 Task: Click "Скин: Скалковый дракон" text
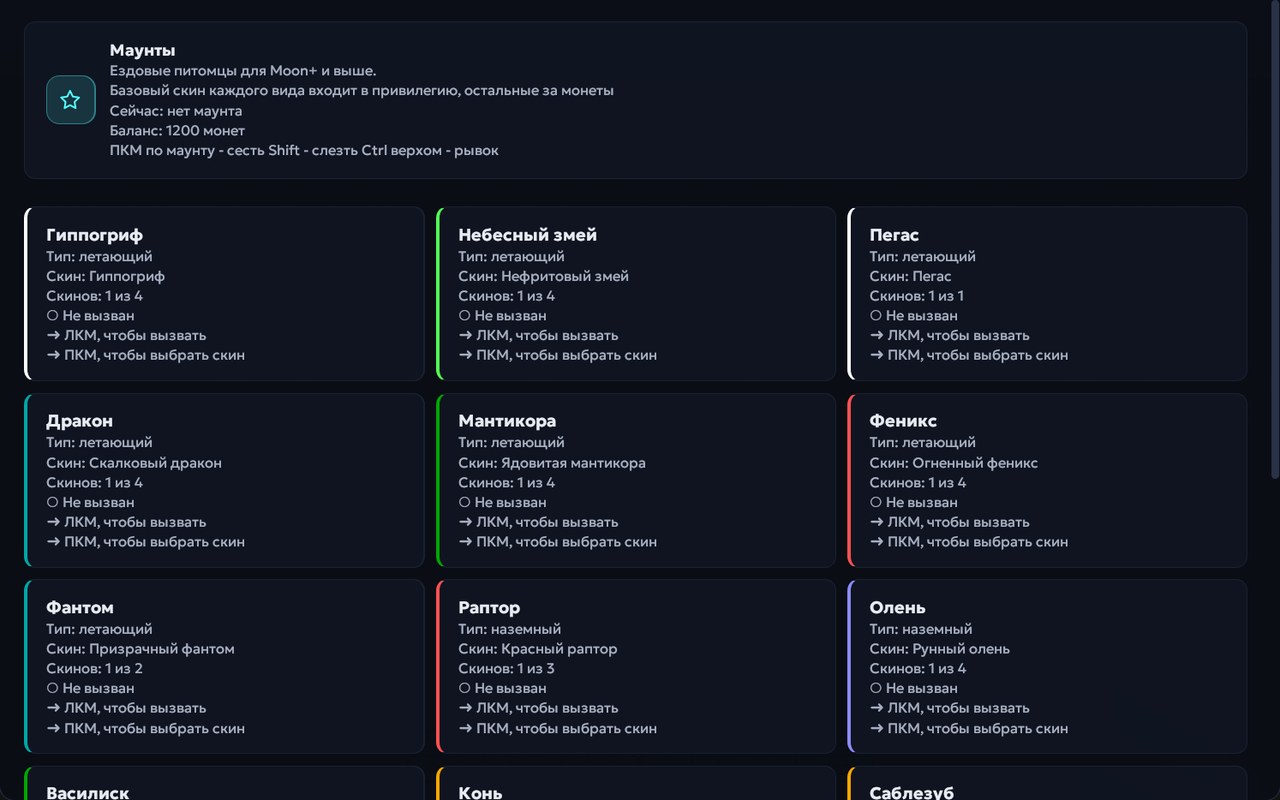[134, 463]
